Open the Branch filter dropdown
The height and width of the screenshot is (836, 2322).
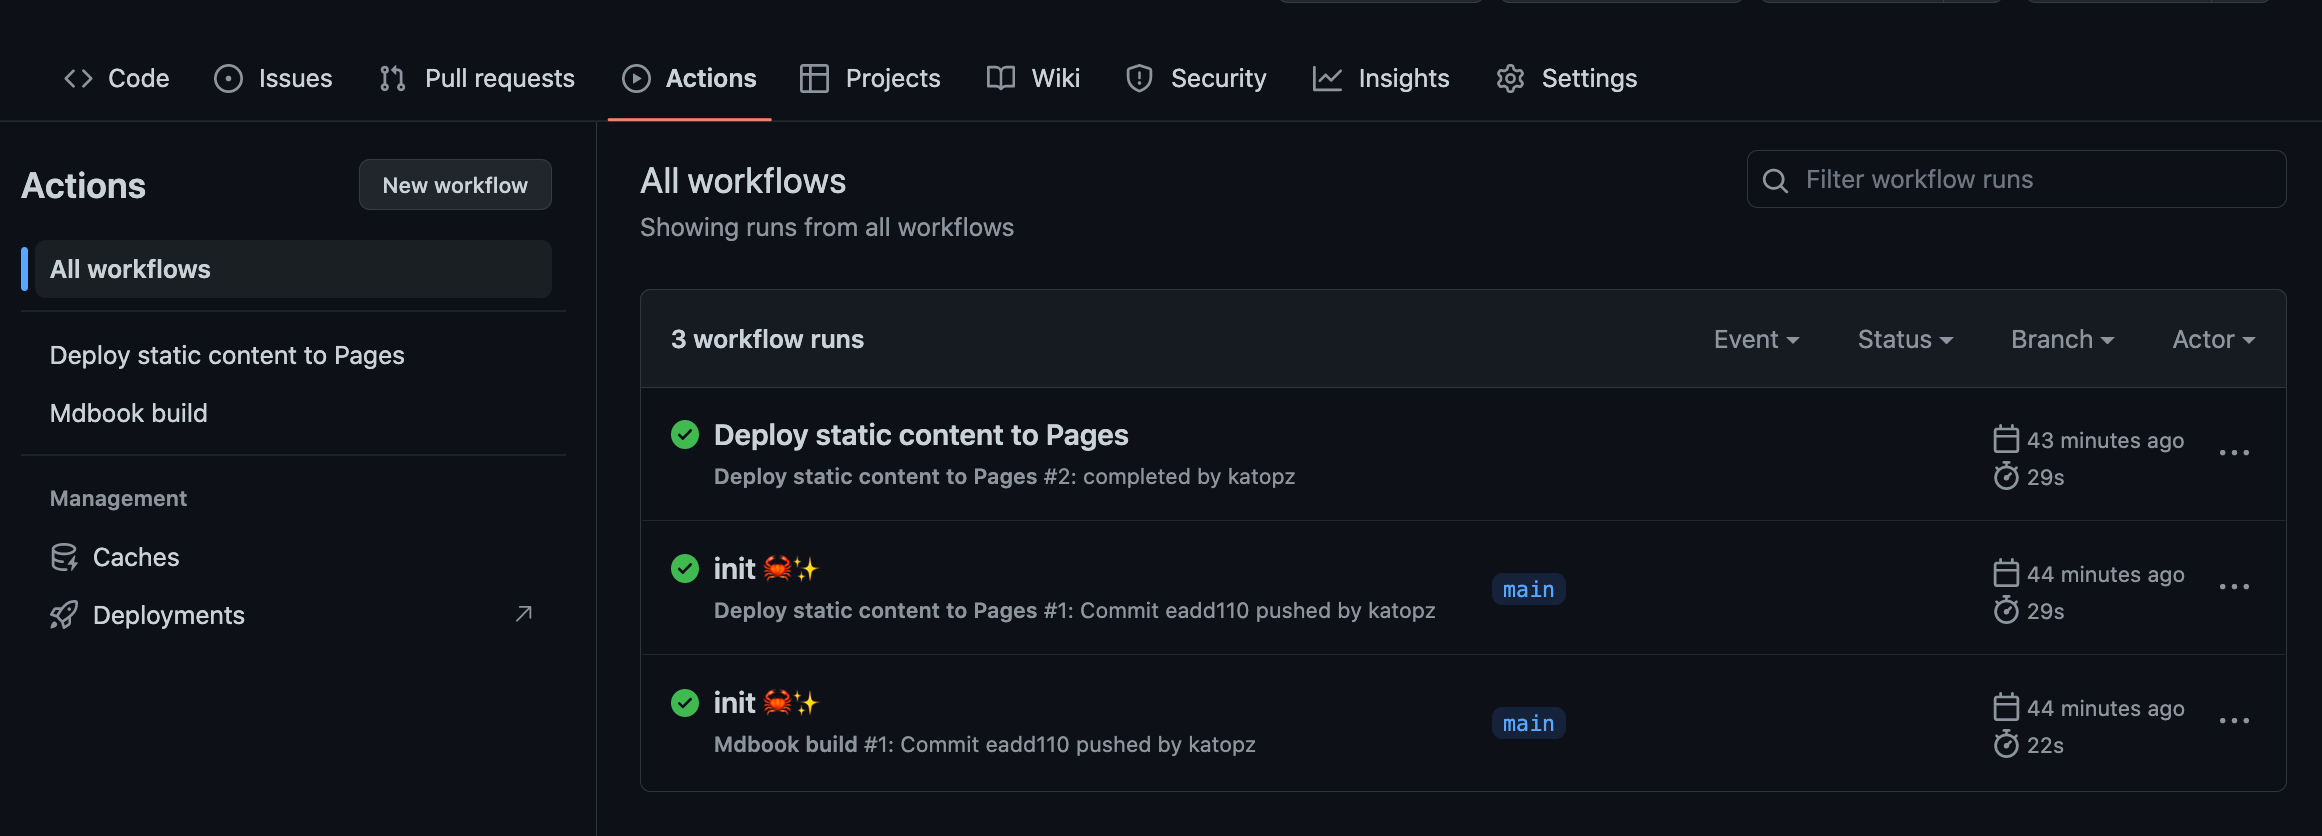pyautogui.click(x=2062, y=340)
